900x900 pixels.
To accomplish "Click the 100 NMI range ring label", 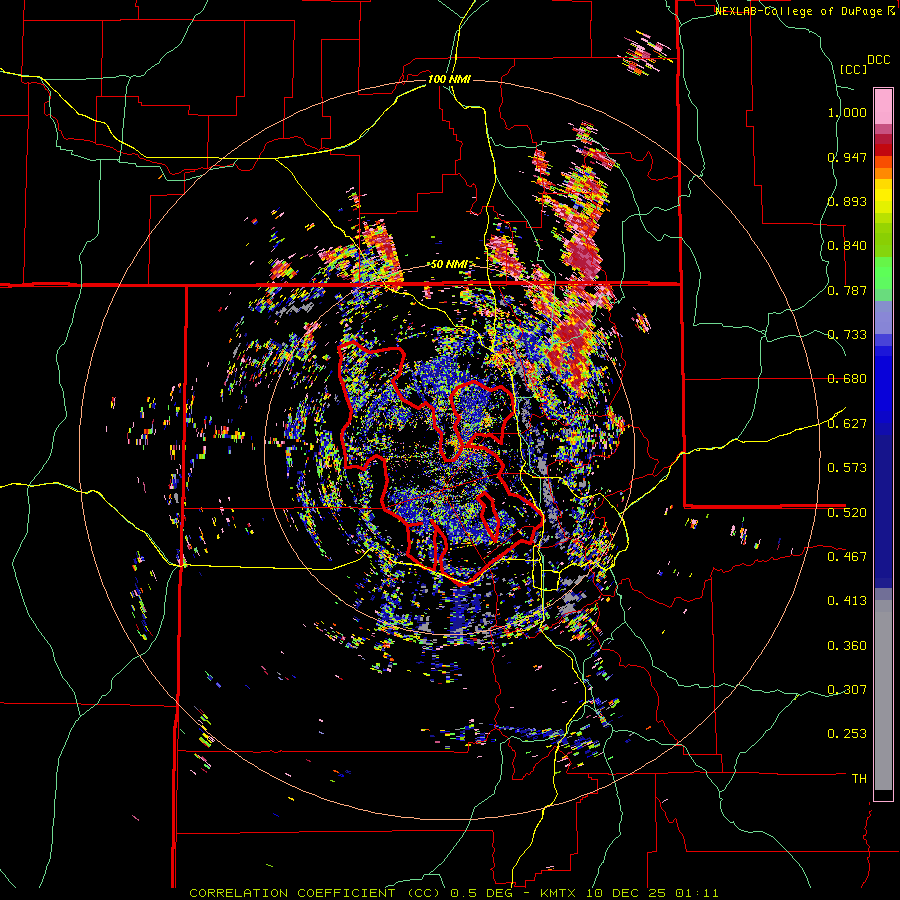I will [449, 79].
